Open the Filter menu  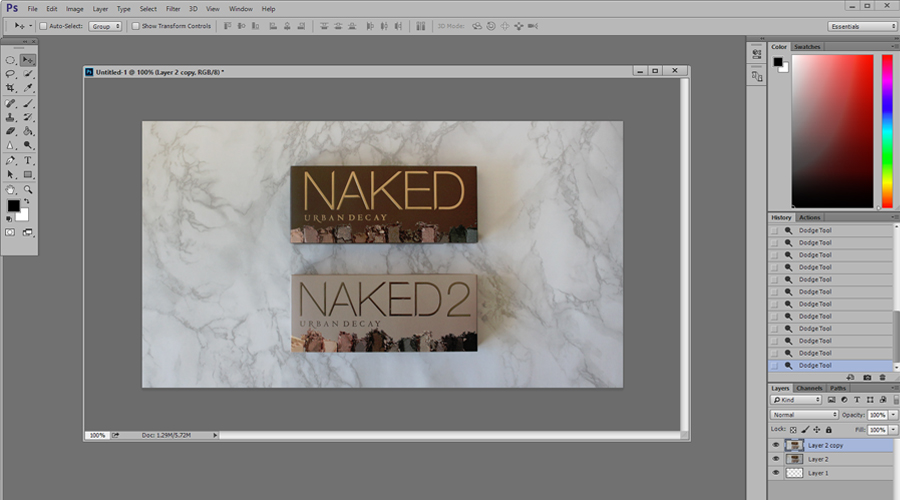tap(173, 8)
